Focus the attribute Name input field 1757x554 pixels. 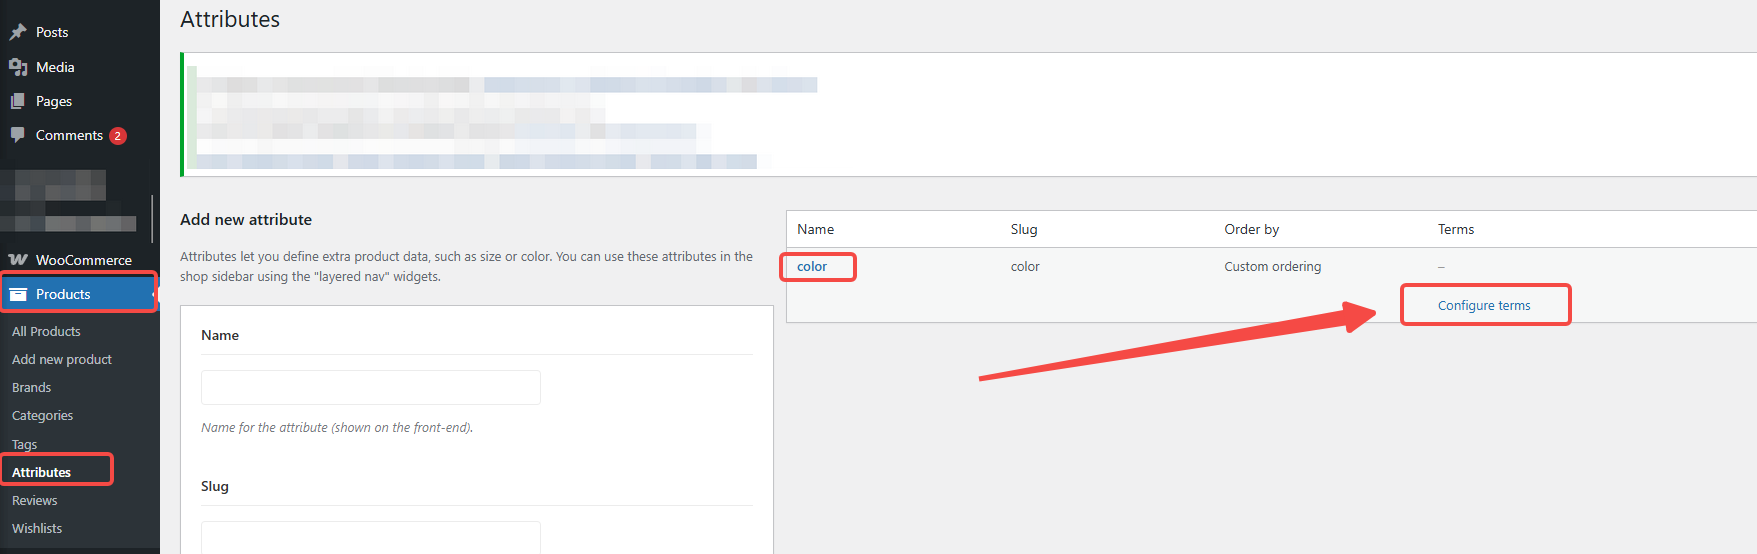[x=371, y=387]
